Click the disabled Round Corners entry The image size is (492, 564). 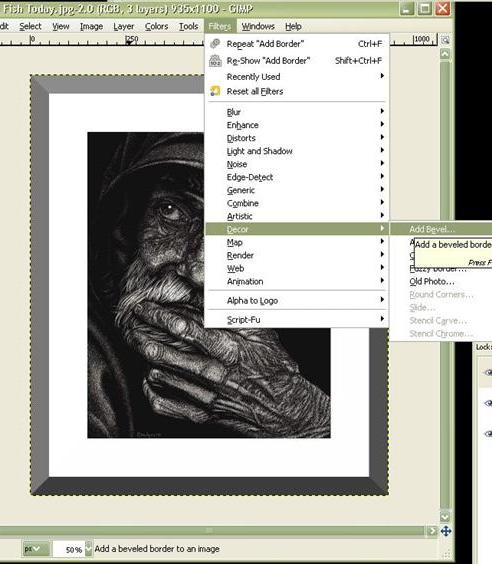[441, 294]
